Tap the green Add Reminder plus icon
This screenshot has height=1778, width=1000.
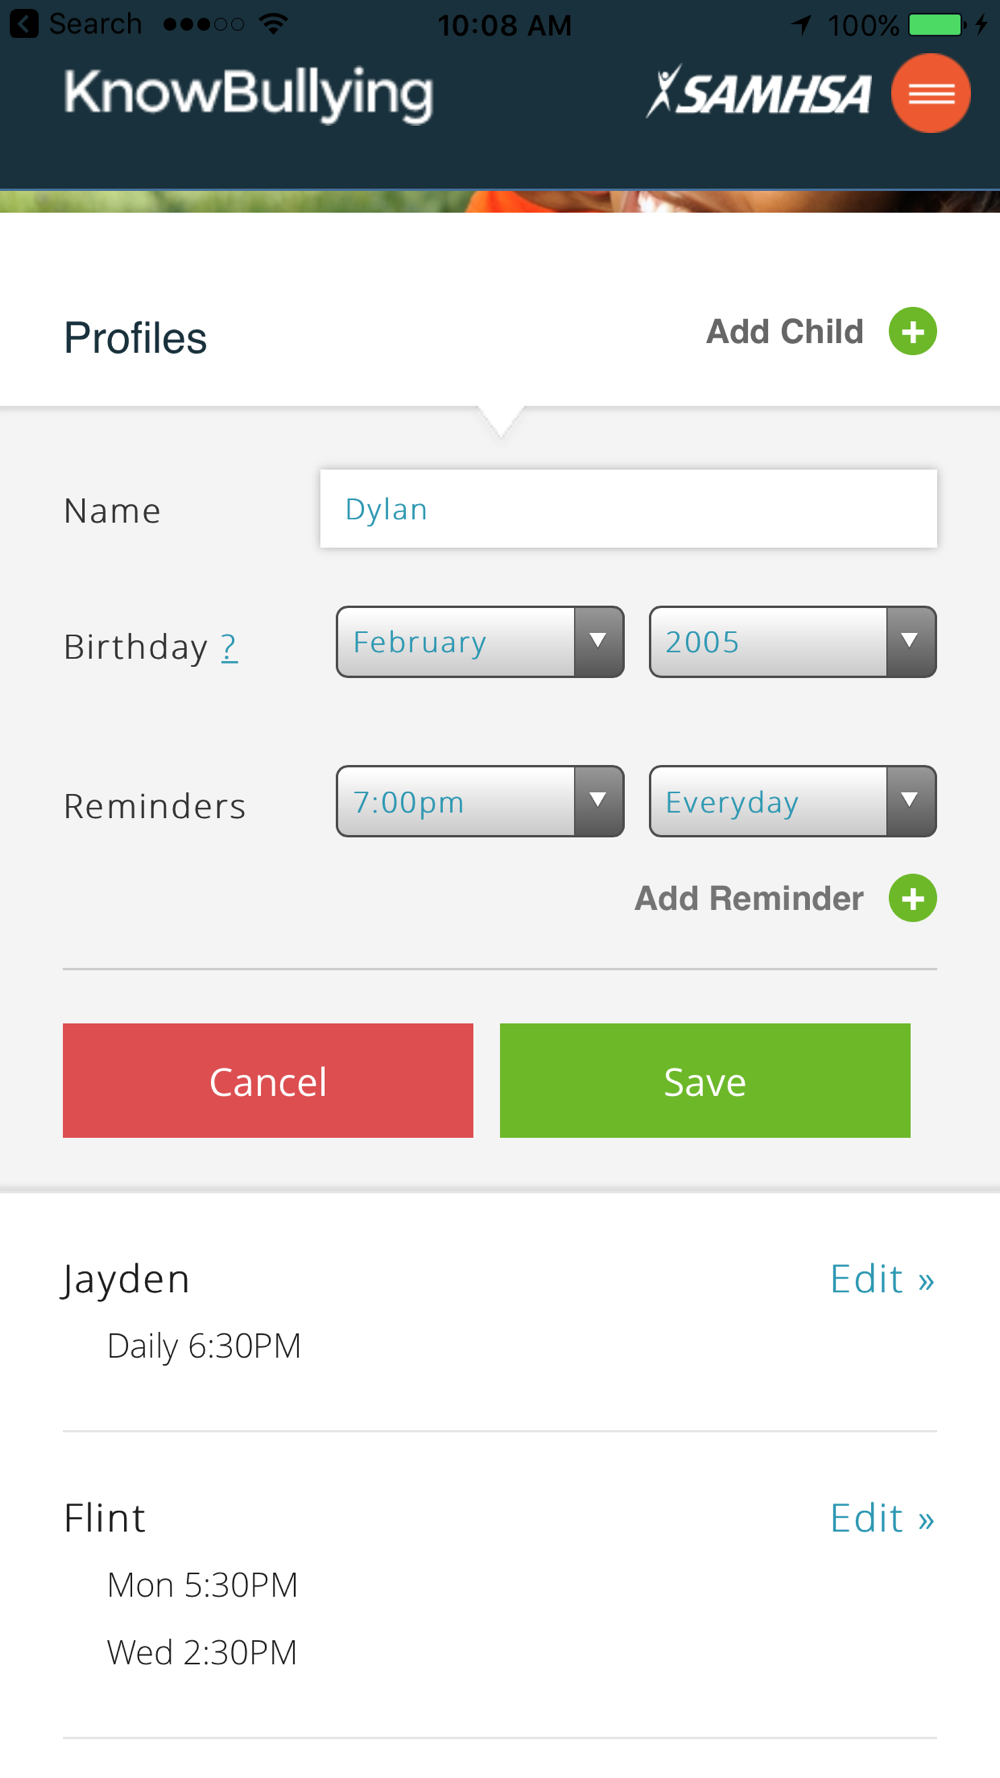[x=912, y=898]
